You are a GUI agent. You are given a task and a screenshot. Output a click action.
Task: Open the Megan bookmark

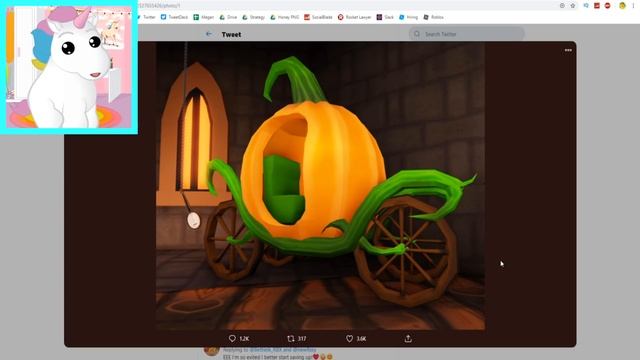204,17
